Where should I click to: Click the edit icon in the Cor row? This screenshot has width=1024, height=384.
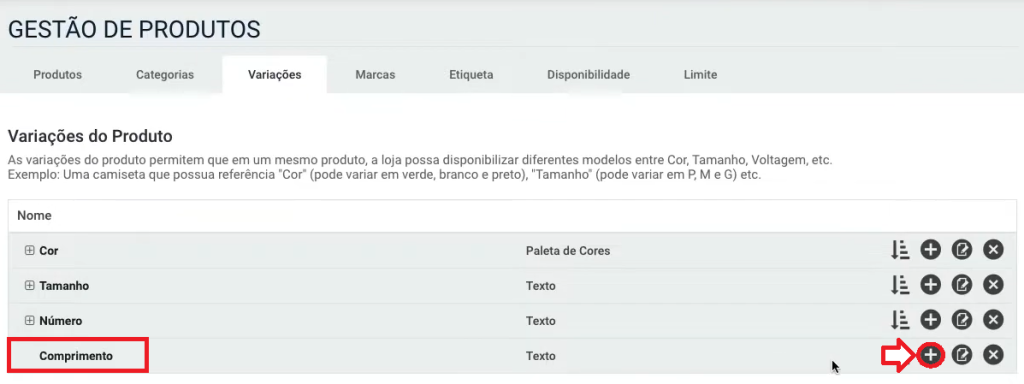tap(962, 249)
